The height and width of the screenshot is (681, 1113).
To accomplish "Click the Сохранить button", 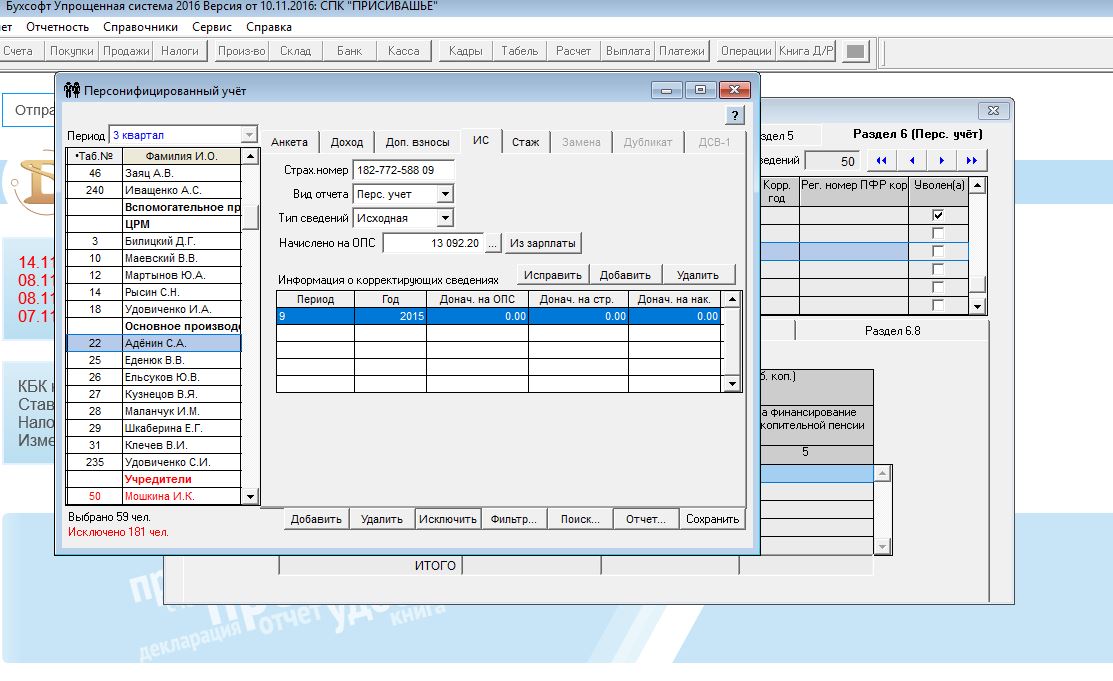I will (713, 519).
